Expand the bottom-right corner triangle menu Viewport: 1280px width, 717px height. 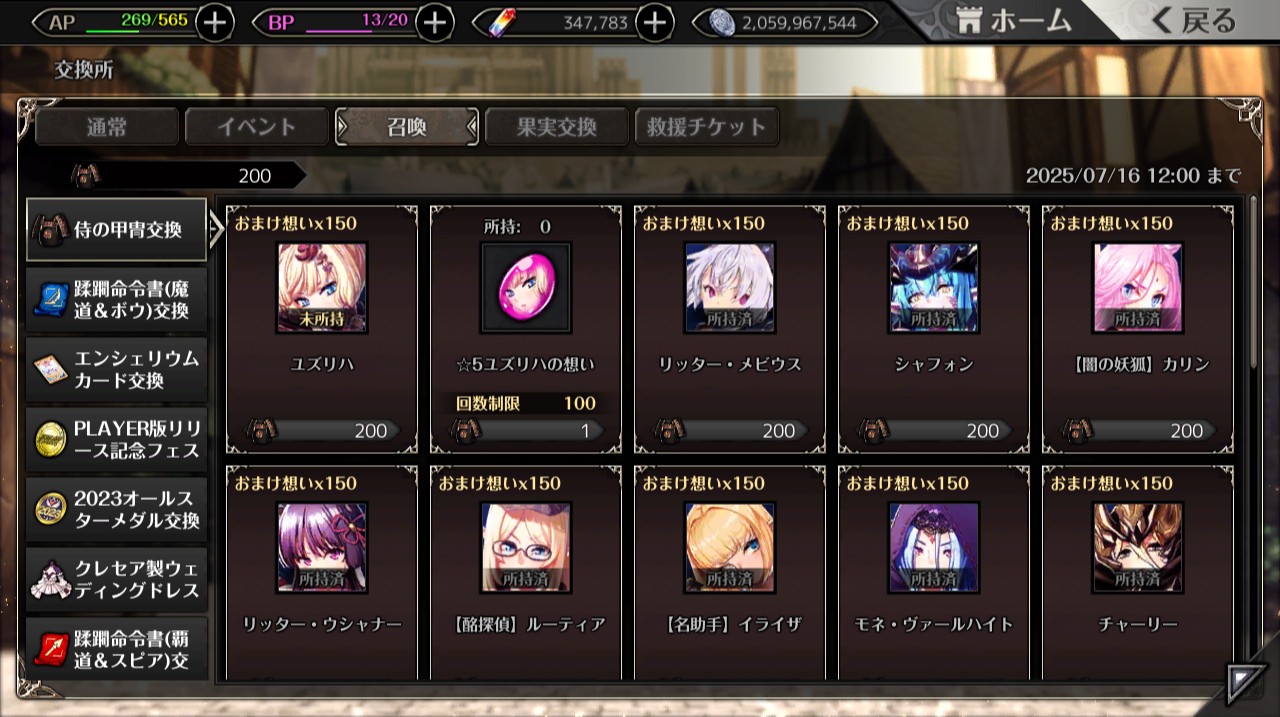[1246, 683]
